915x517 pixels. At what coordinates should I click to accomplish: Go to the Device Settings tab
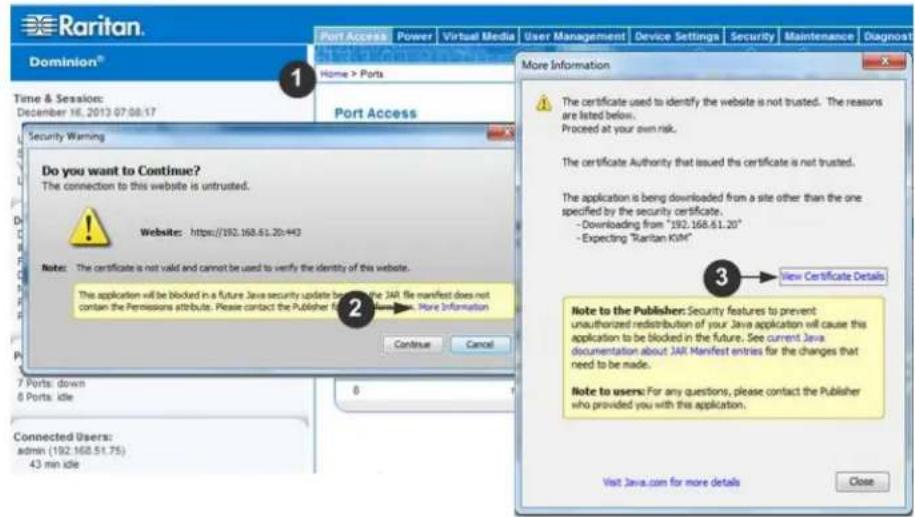pyautogui.click(x=677, y=36)
